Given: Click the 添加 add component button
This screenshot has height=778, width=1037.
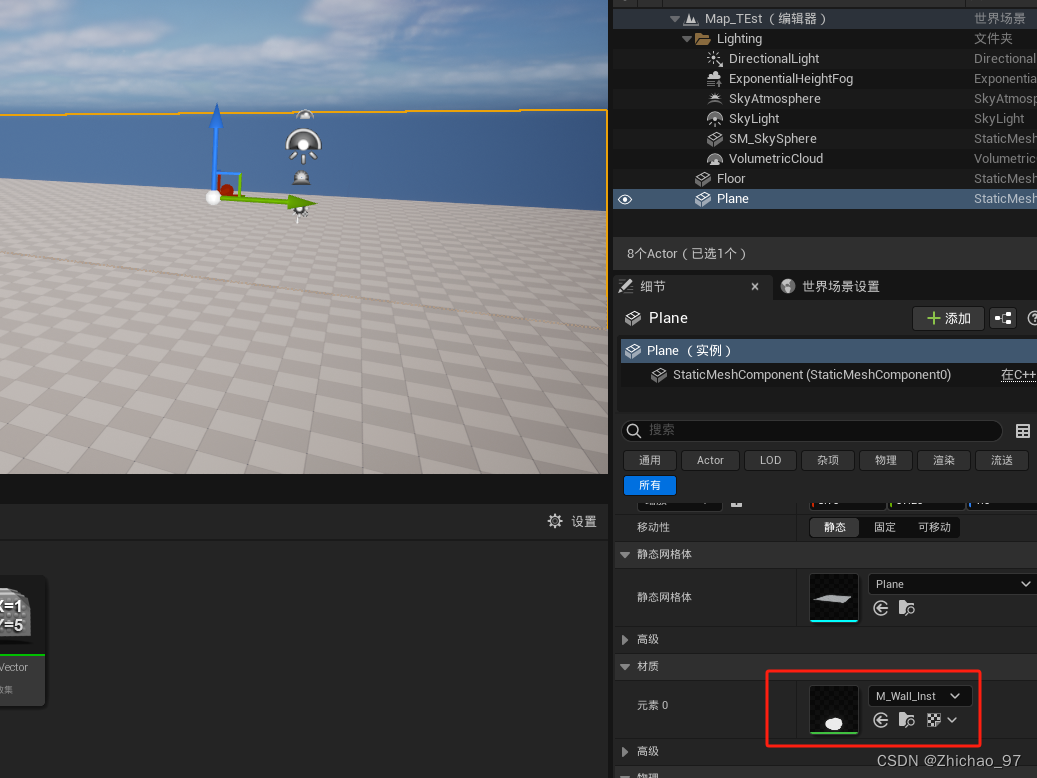Looking at the screenshot, I should pyautogui.click(x=948, y=318).
